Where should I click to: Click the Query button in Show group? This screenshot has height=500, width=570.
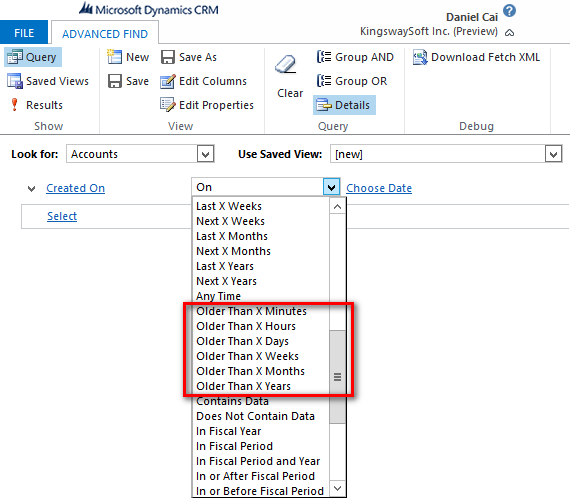pos(33,57)
